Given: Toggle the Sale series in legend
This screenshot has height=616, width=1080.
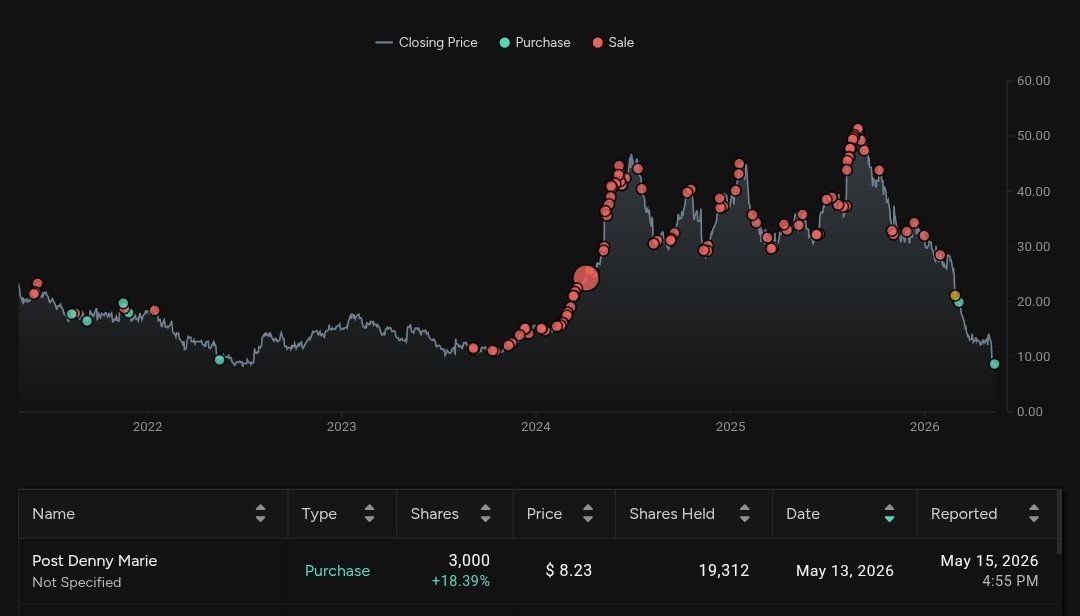Looking at the screenshot, I should [x=613, y=43].
